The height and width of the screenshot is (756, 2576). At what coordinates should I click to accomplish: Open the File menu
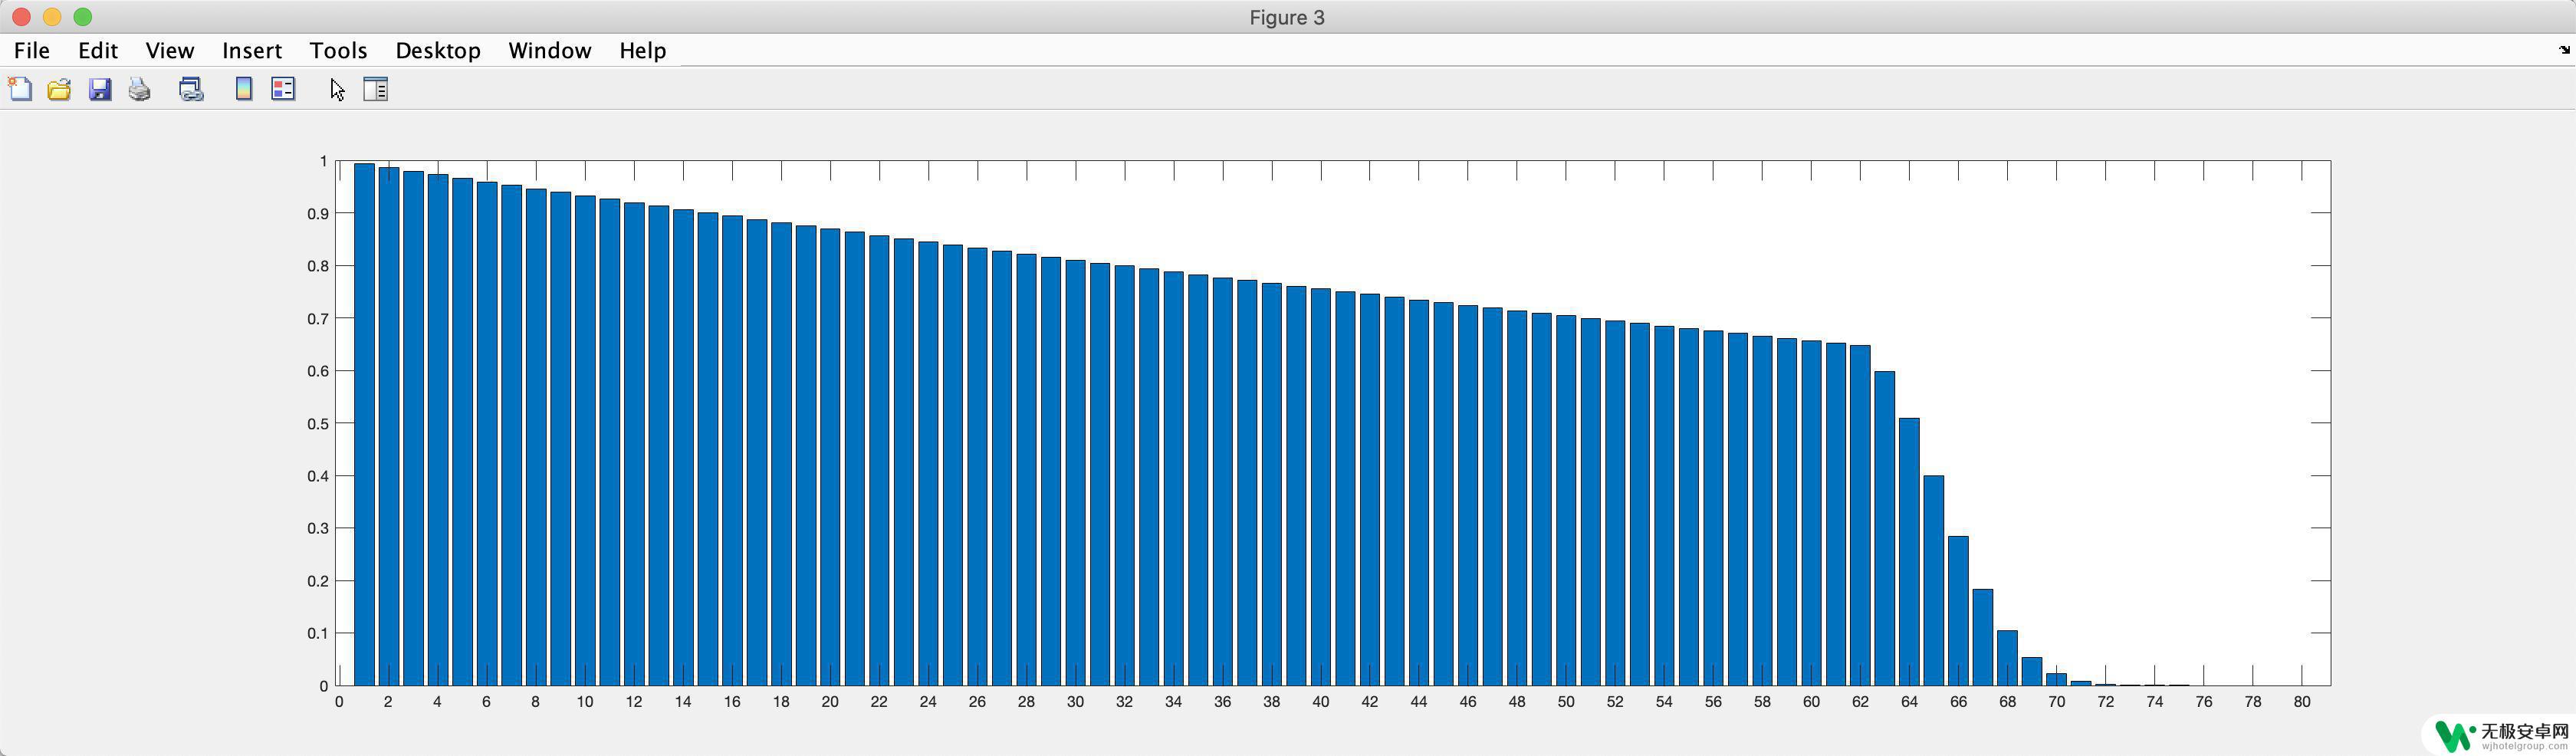[32, 50]
